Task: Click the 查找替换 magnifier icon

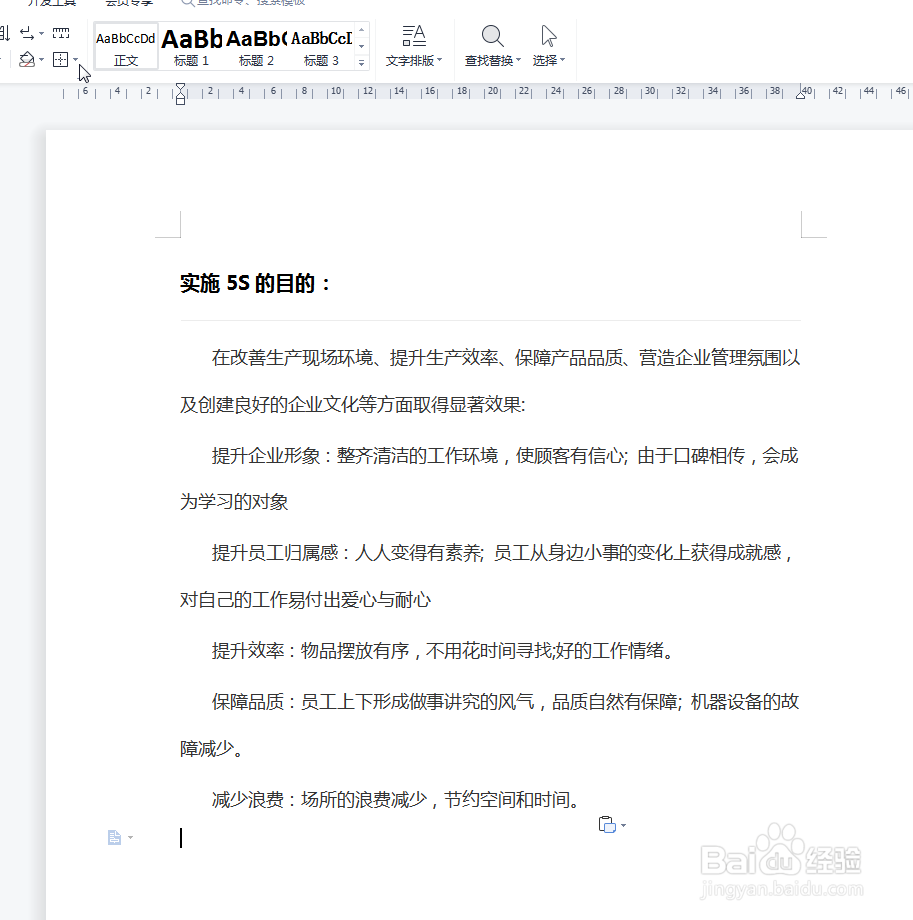Action: (492, 36)
